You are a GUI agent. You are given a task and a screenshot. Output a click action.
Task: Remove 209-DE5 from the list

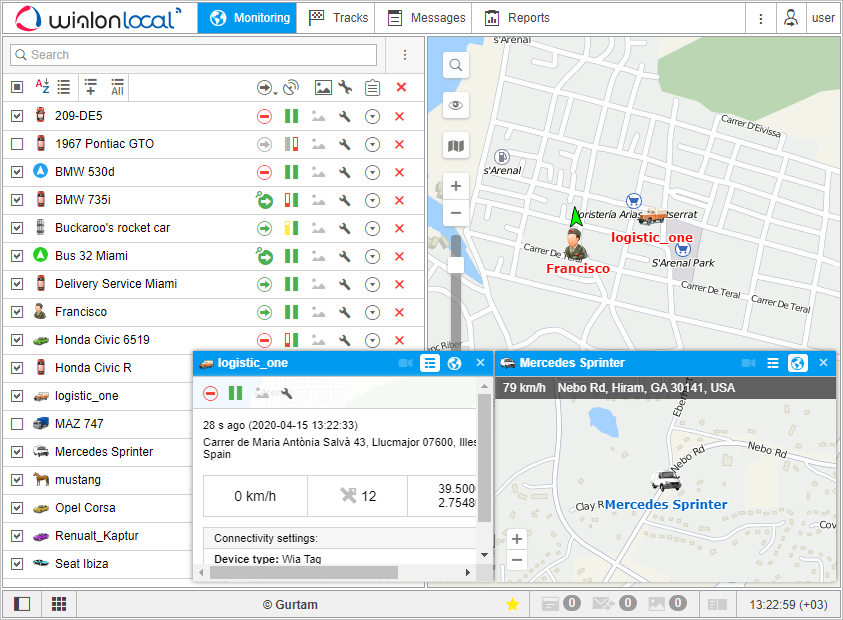coord(399,116)
